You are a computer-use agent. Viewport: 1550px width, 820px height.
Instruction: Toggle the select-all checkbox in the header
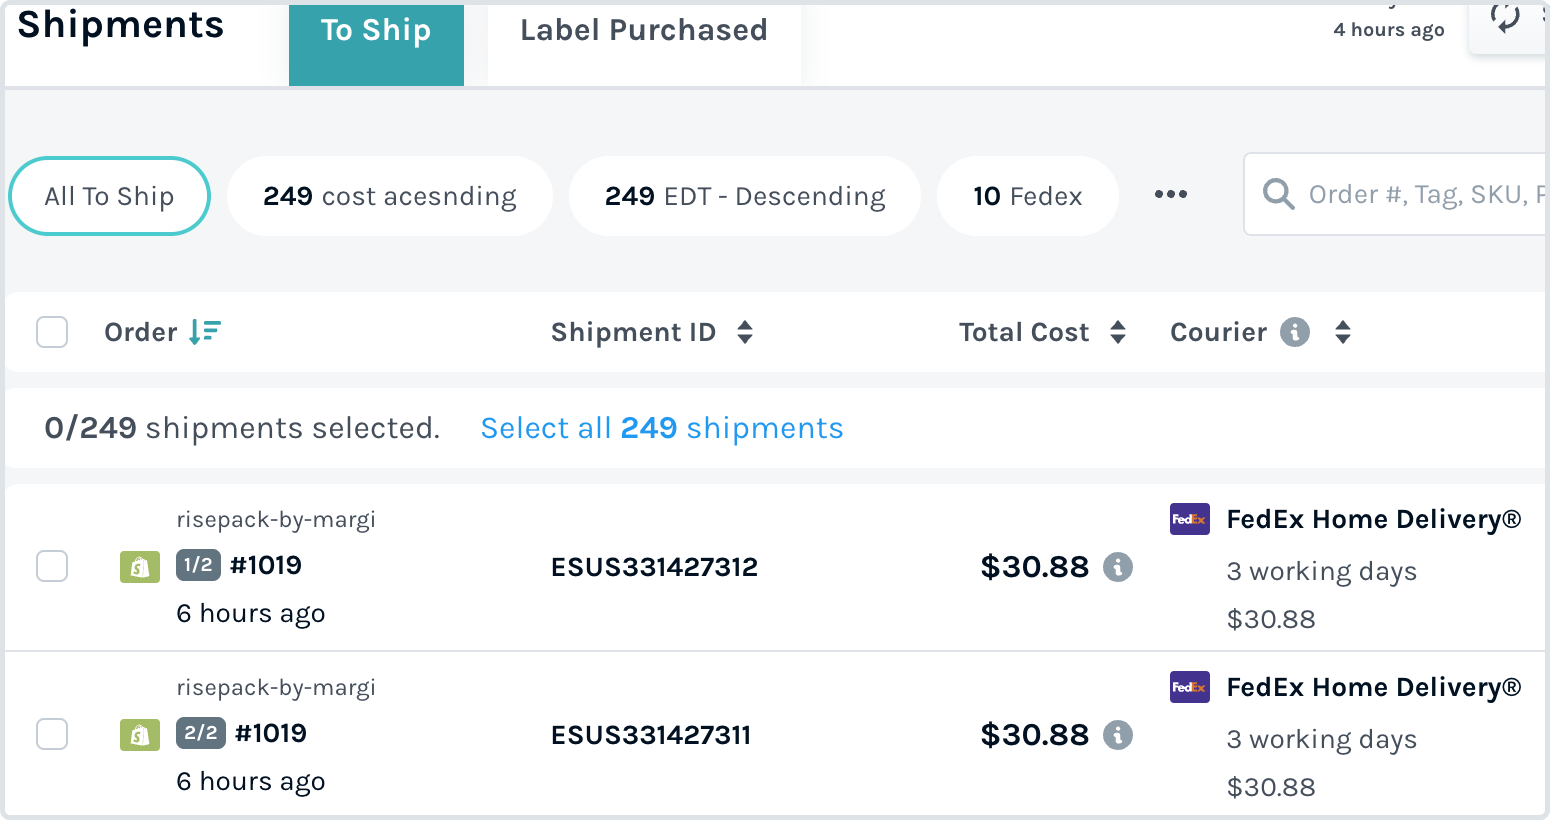52,332
